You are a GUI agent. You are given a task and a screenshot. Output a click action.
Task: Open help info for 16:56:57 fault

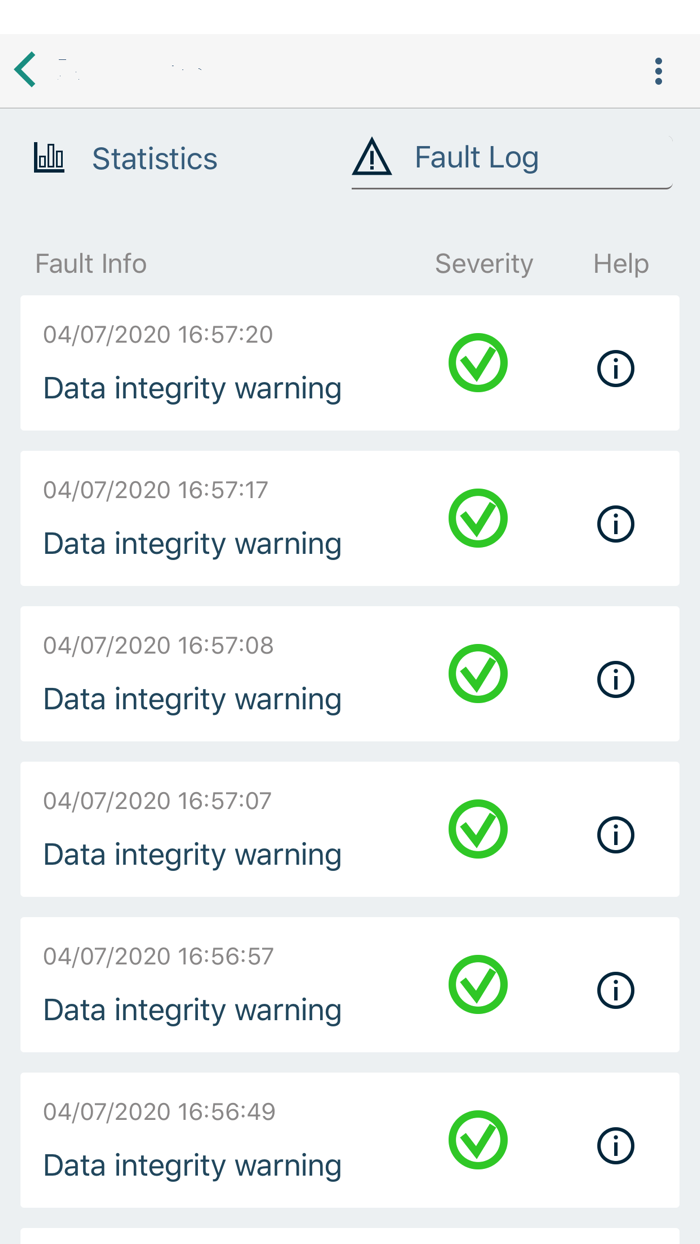point(616,990)
